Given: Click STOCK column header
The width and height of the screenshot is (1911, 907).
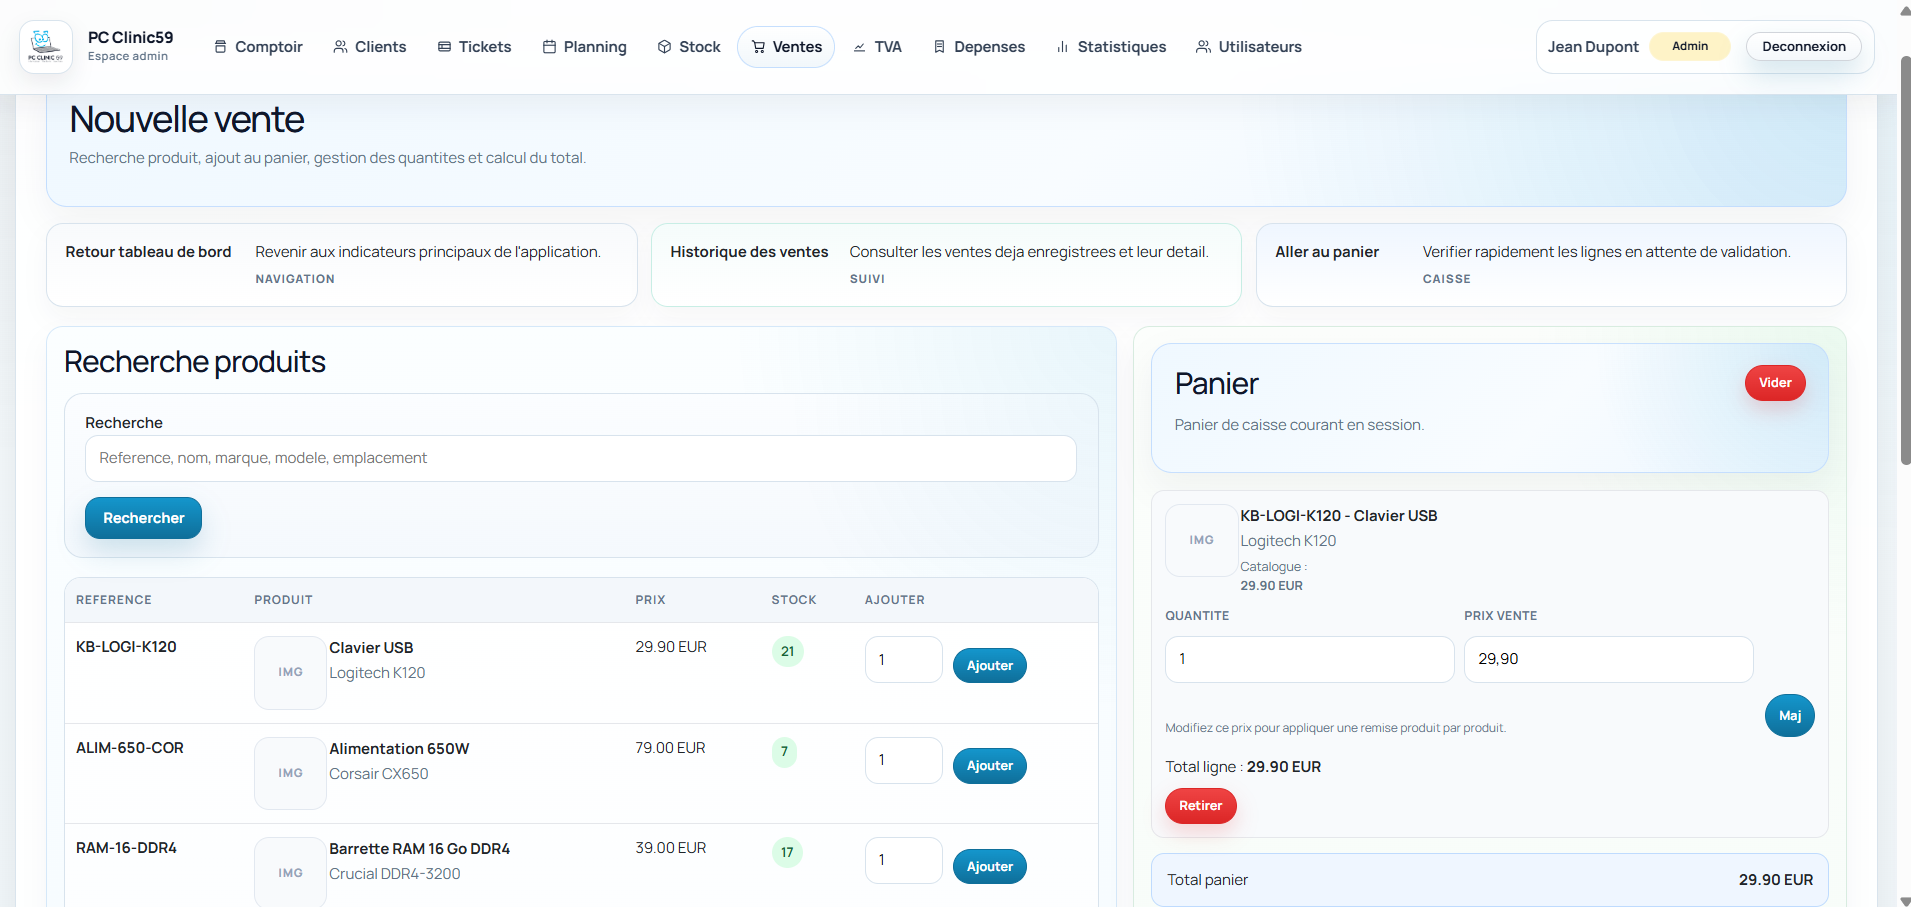Looking at the screenshot, I should [794, 600].
